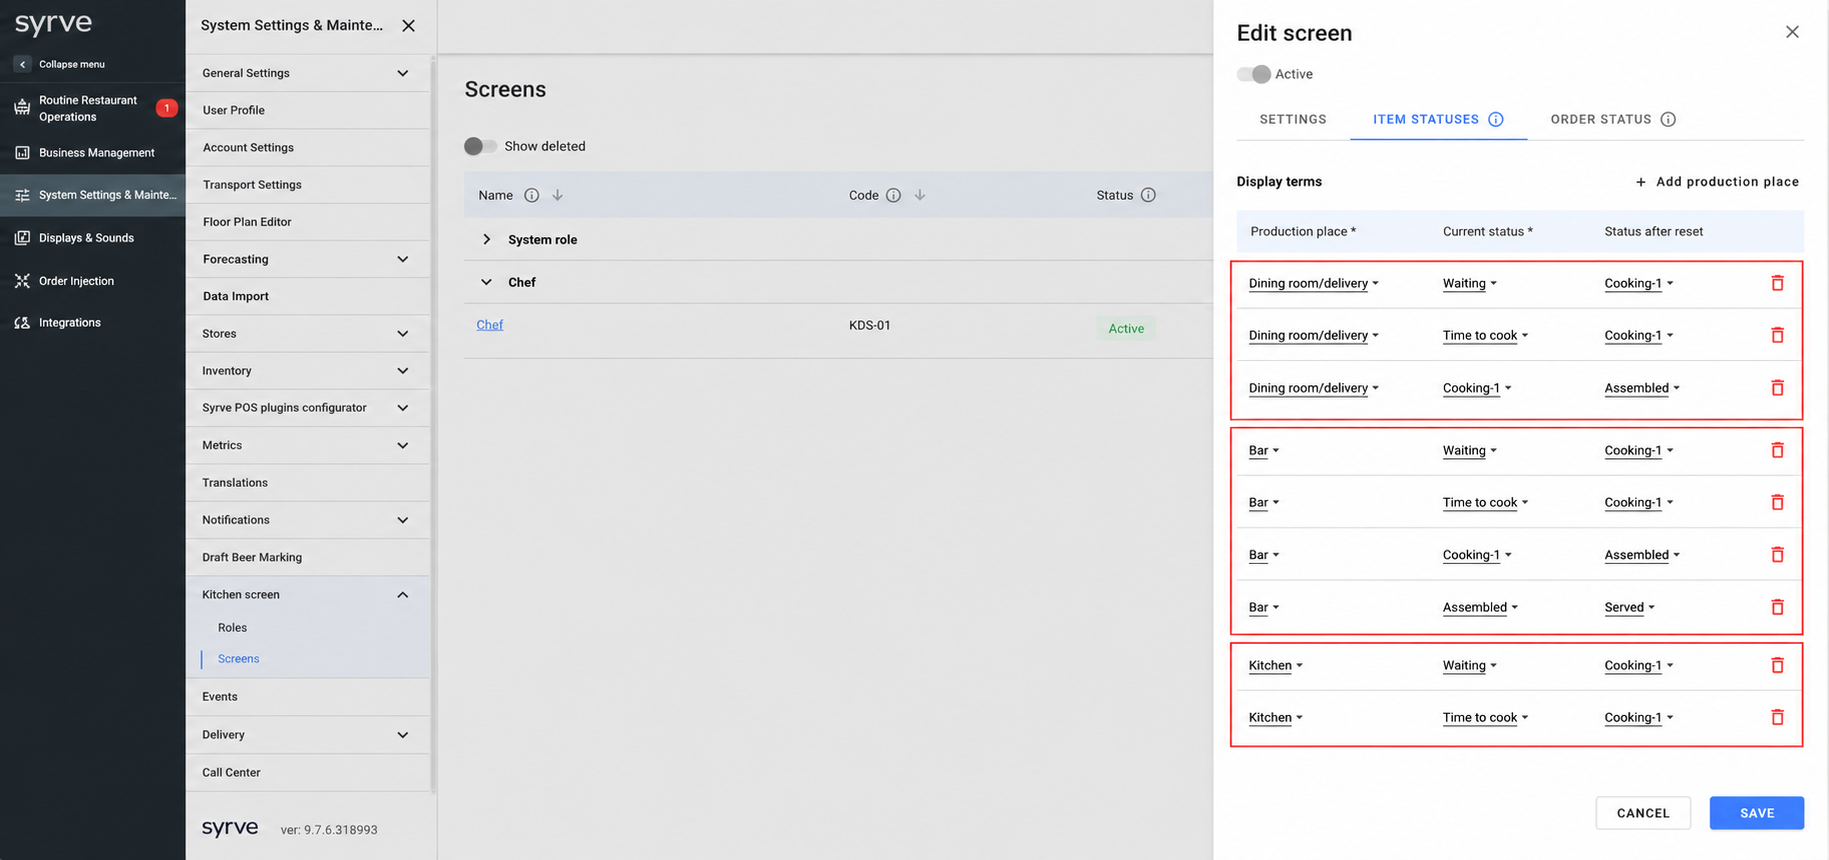Screen dimensions: 1829x860
Task: Sort by Code column arrow
Action: tap(920, 195)
